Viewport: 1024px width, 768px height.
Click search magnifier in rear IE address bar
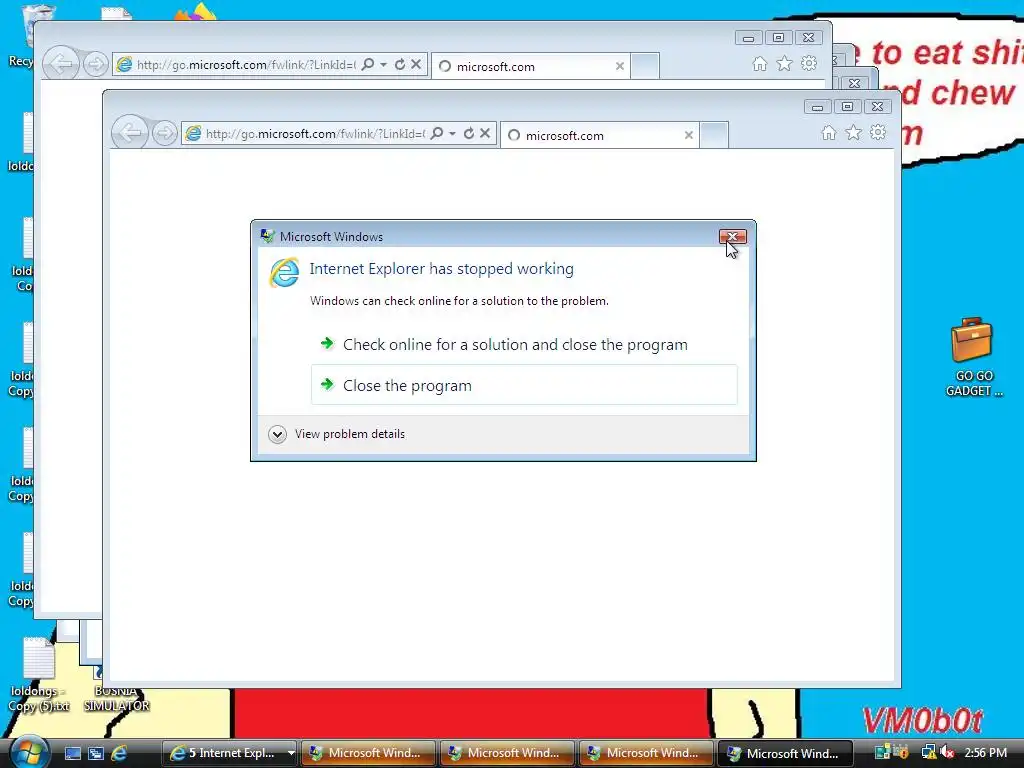tap(368, 64)
